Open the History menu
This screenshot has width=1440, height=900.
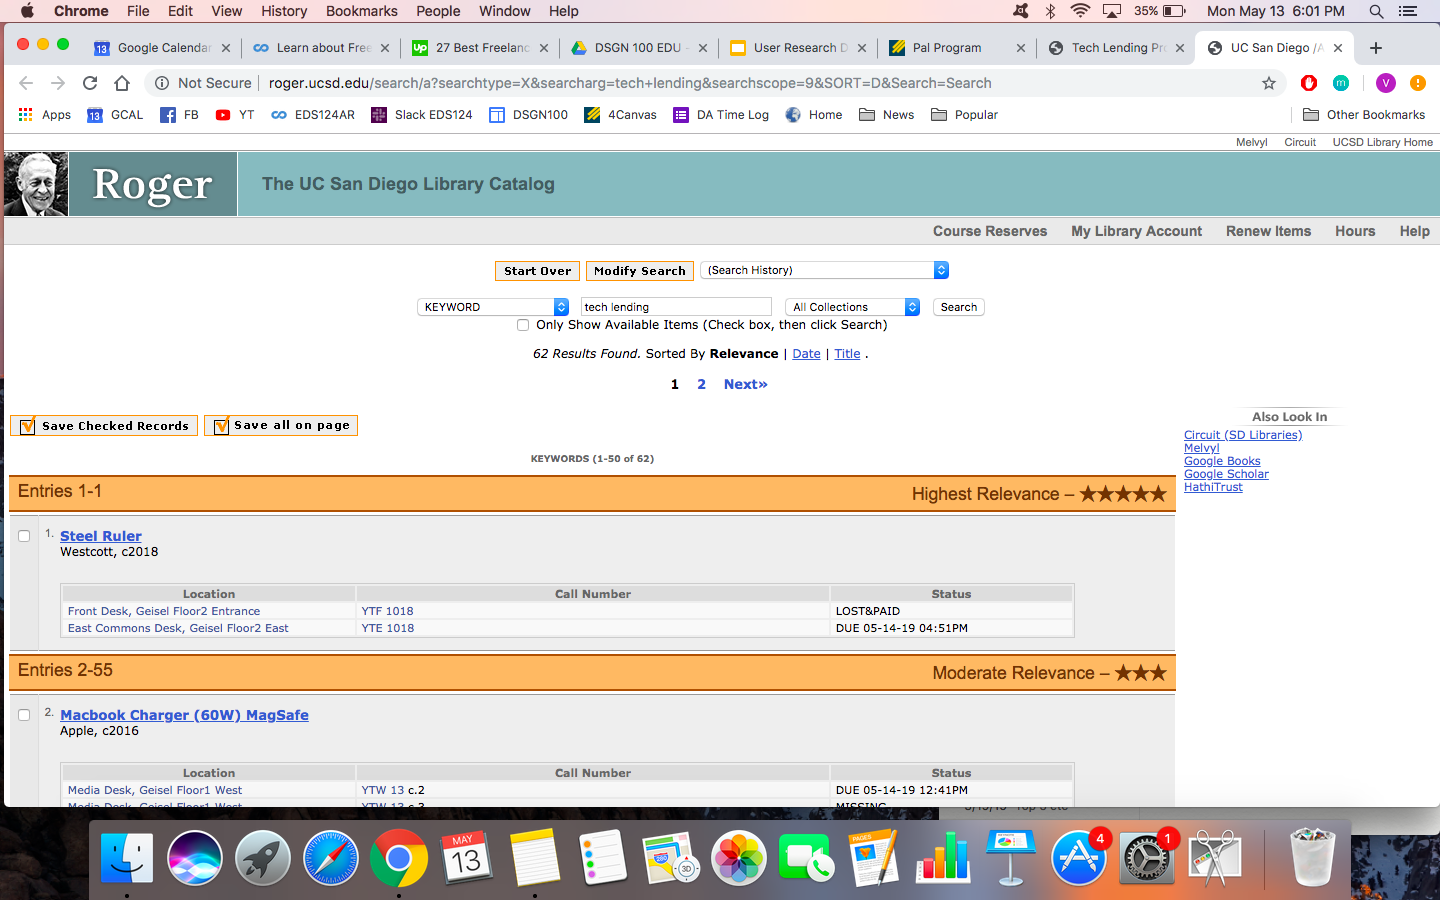[x=284, y=11]
